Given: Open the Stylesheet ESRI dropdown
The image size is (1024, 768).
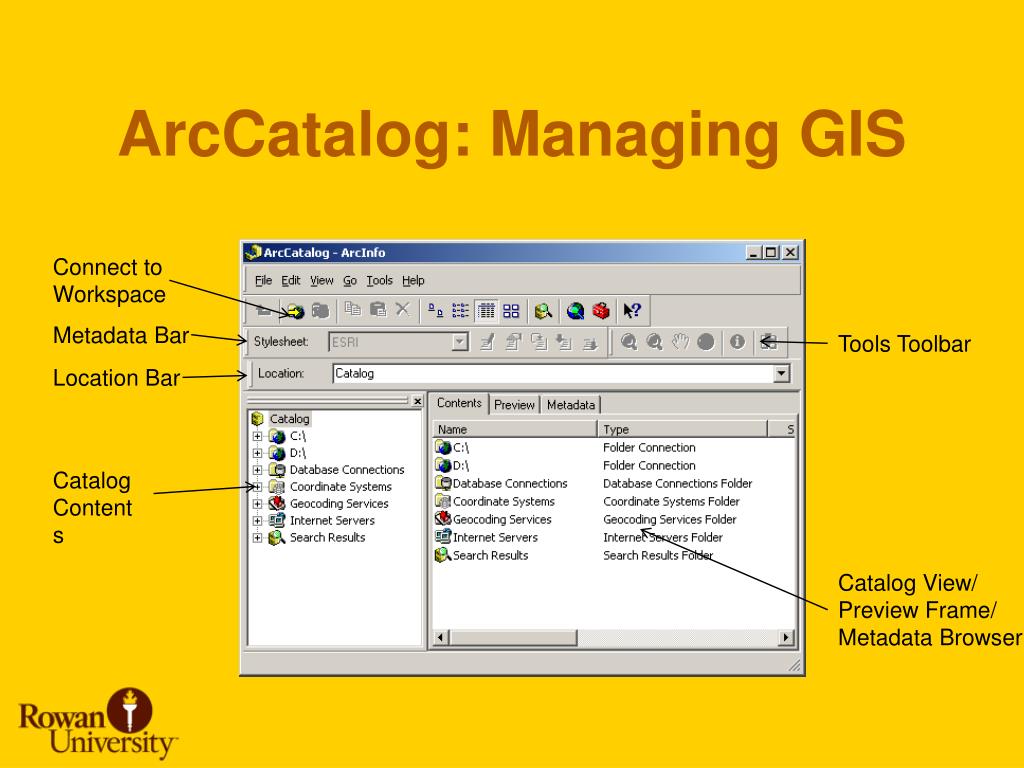Looking at the screenshot, I should pyautogui.click(x=460, y=342).
